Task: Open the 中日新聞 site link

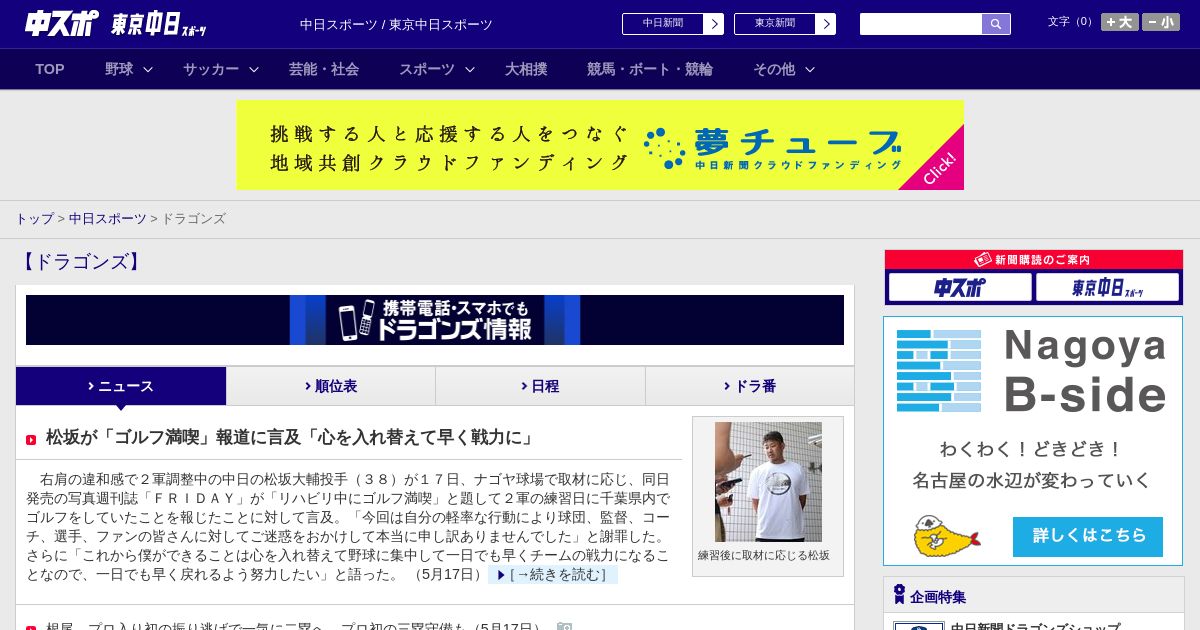Action: tap(663, 24)
